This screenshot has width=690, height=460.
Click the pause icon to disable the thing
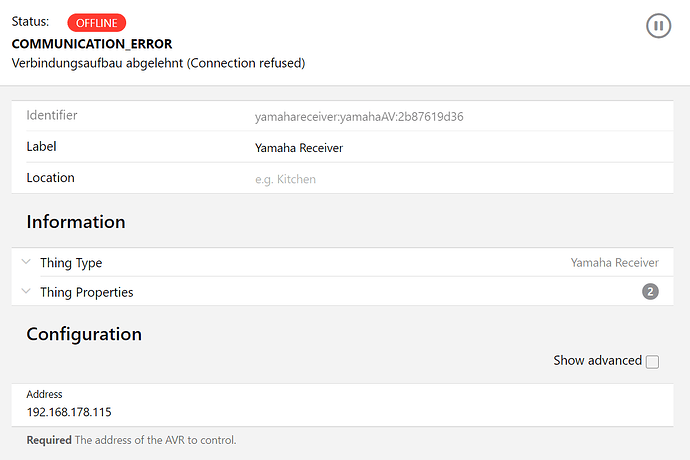pos(658,27)
